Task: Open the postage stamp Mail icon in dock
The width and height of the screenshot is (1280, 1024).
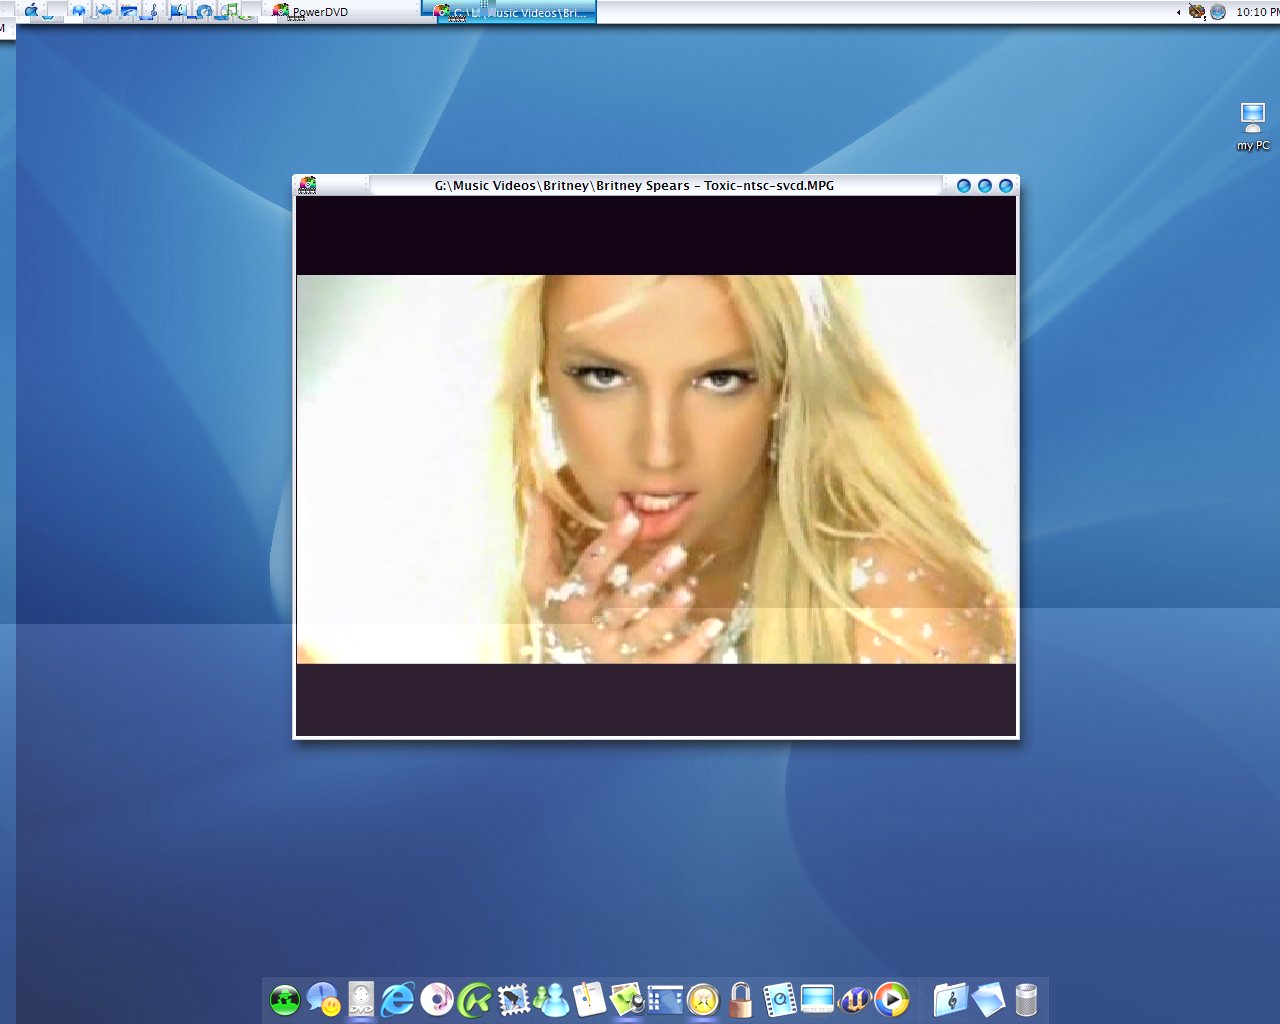Action: (513, 999)
